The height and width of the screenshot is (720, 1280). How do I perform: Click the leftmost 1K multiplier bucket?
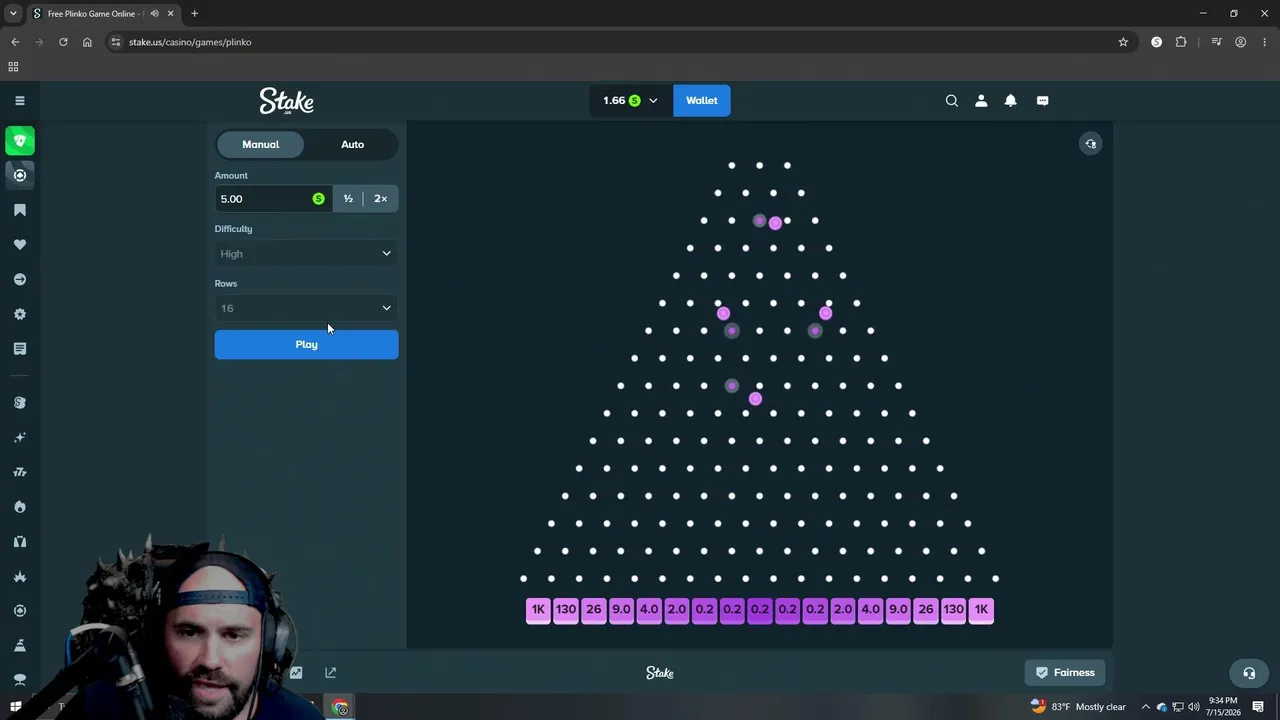[538, 610]
